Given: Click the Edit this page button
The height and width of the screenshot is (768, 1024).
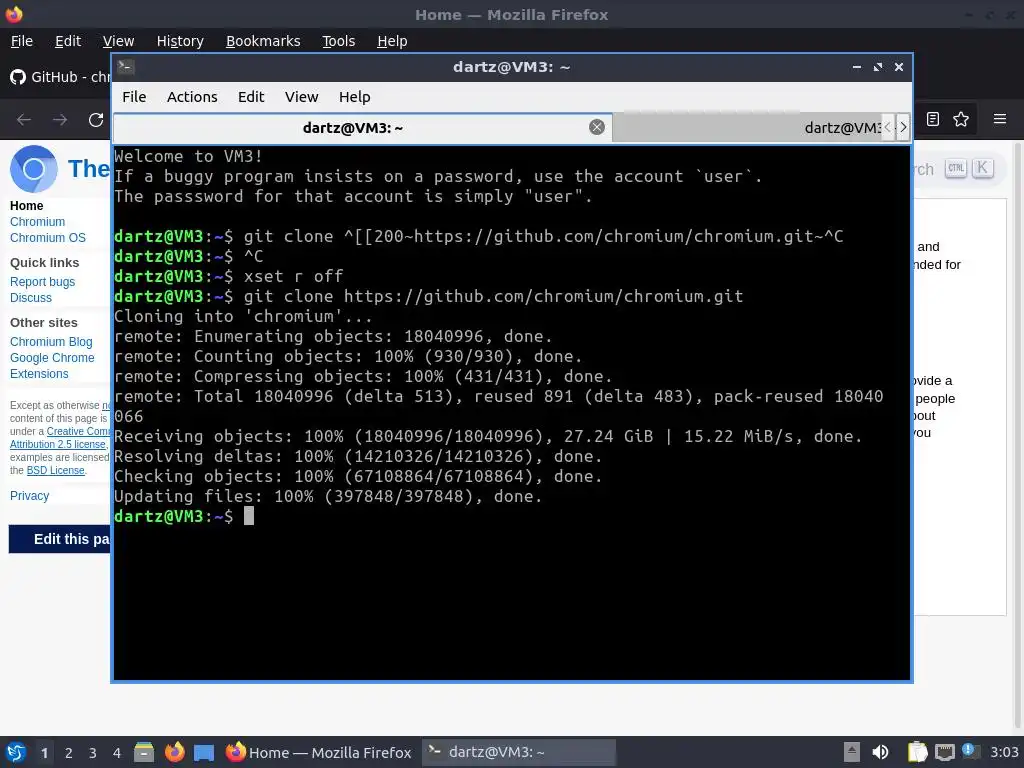Looking at the screenshot, I should coord(60,539).
